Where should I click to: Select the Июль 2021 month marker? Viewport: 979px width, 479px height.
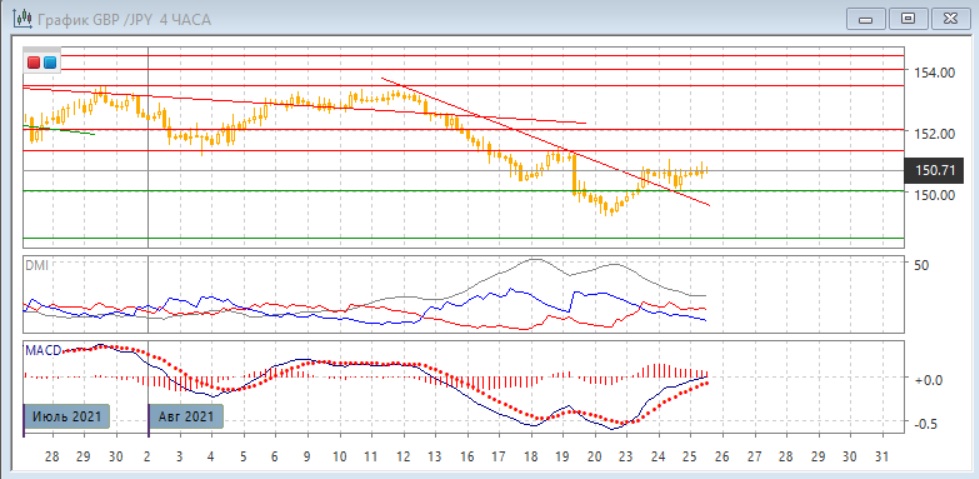65,415
